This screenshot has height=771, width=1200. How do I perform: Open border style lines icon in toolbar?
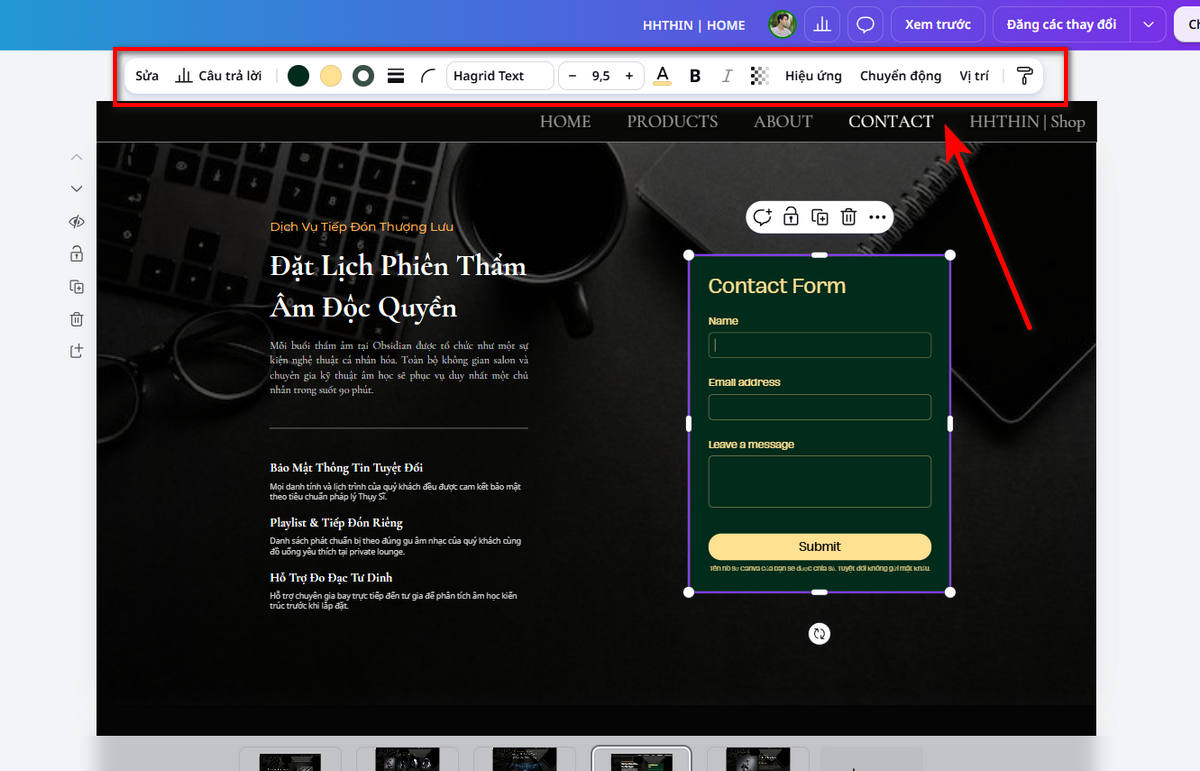pos(396,76)
